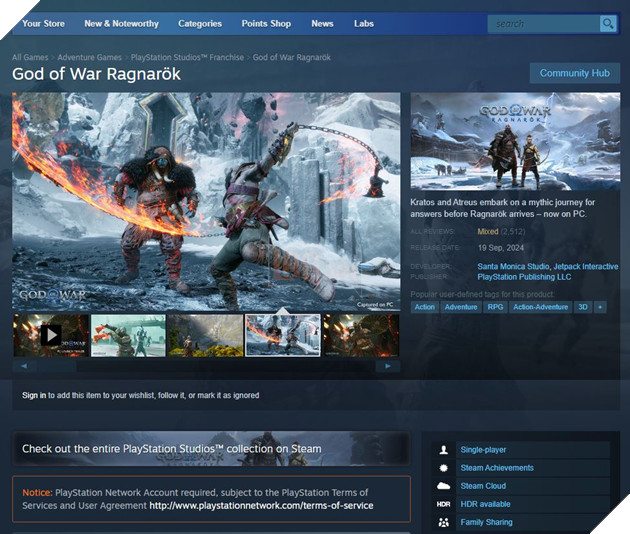Click the Family Sharing icon

(x=443, y=522)
